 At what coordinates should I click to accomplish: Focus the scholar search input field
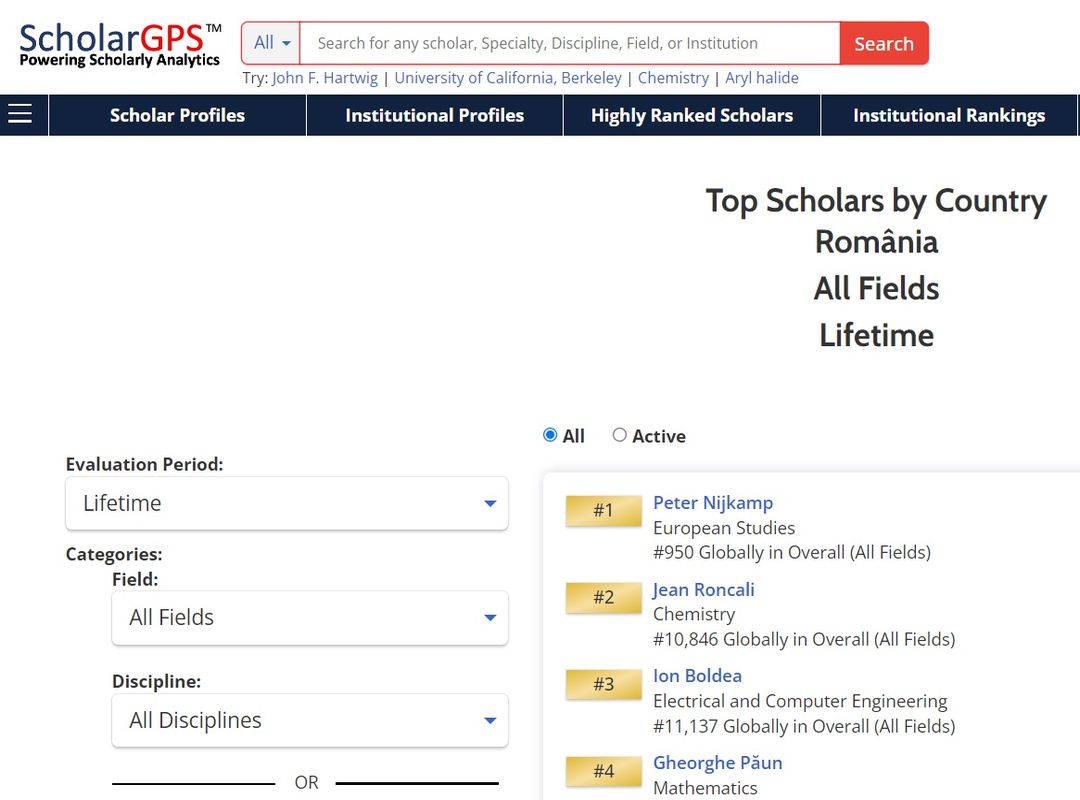coord(570,43)
